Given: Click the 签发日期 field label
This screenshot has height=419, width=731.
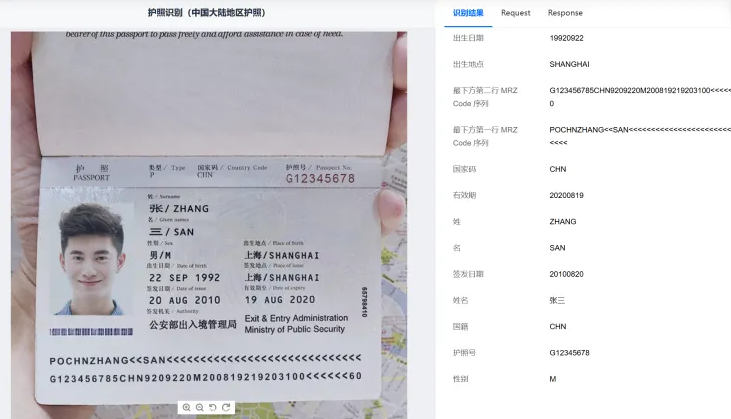Looking at the screenshot, I should [468, 274].
